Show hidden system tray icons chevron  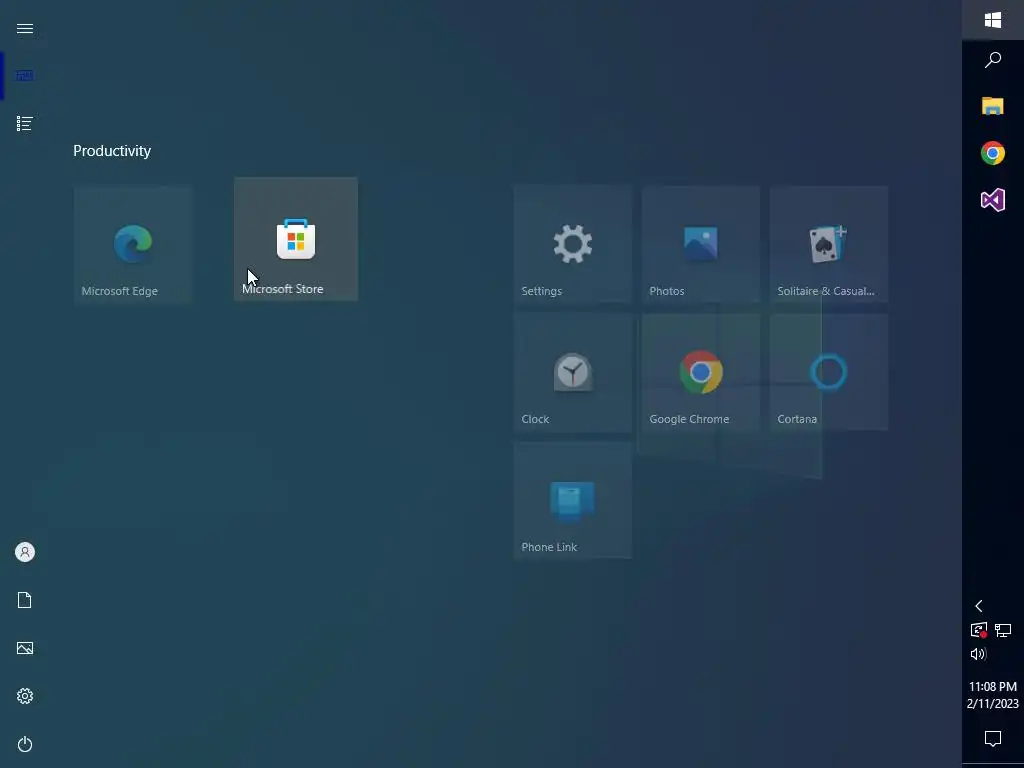pos(979,606)
